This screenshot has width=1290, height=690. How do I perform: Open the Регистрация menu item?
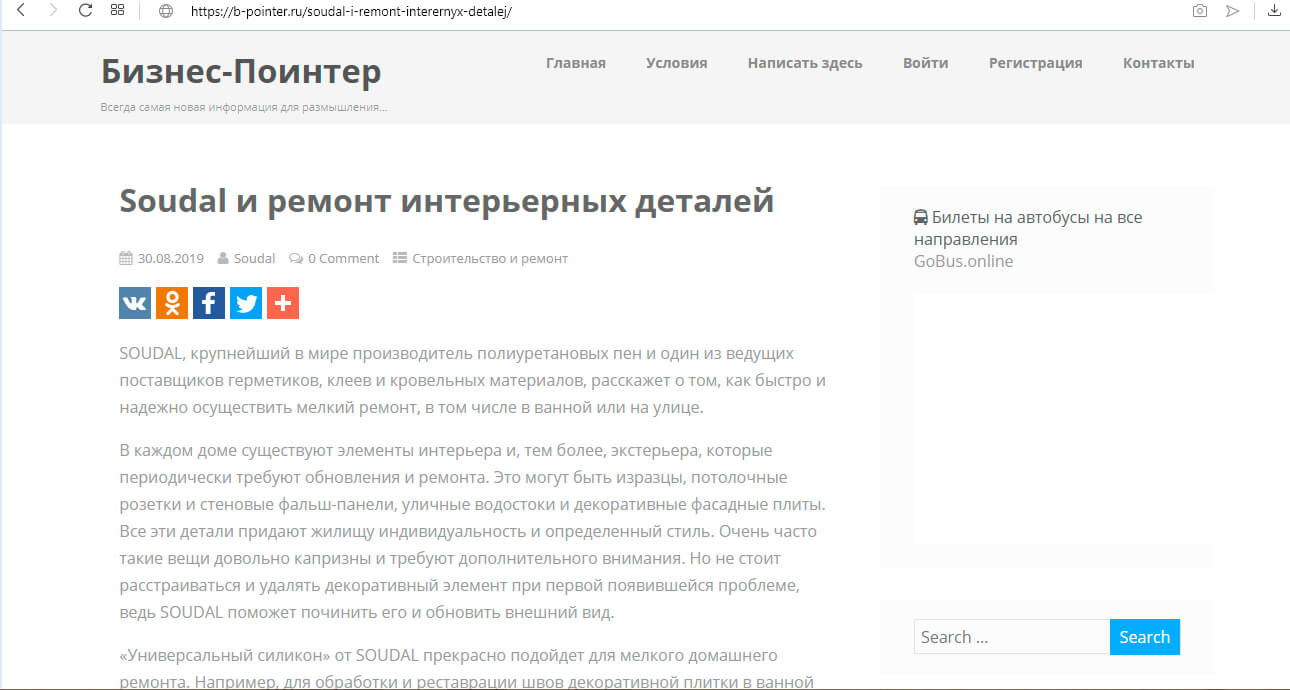(x=1036, y=63)
